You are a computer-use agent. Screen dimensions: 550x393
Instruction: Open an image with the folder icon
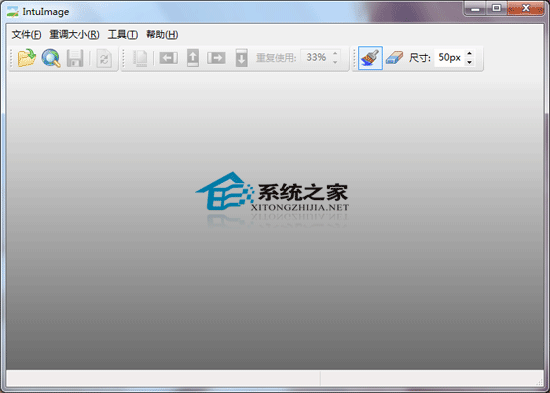click(27, 58)
